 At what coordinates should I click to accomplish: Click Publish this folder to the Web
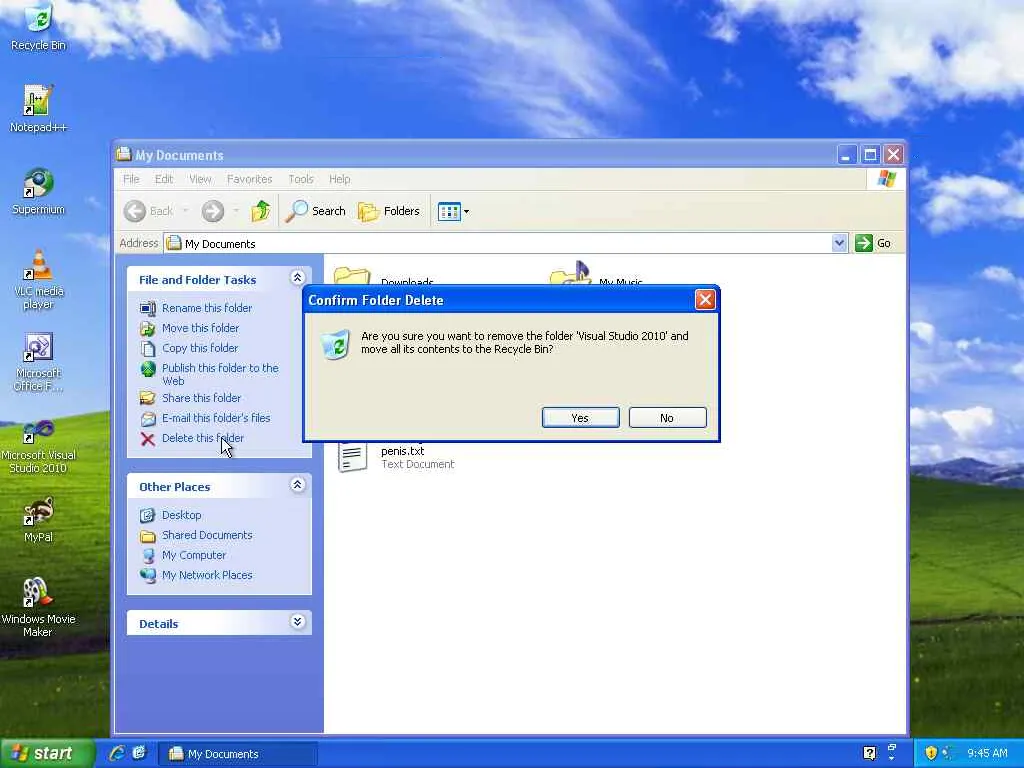(x=220, y=374)
